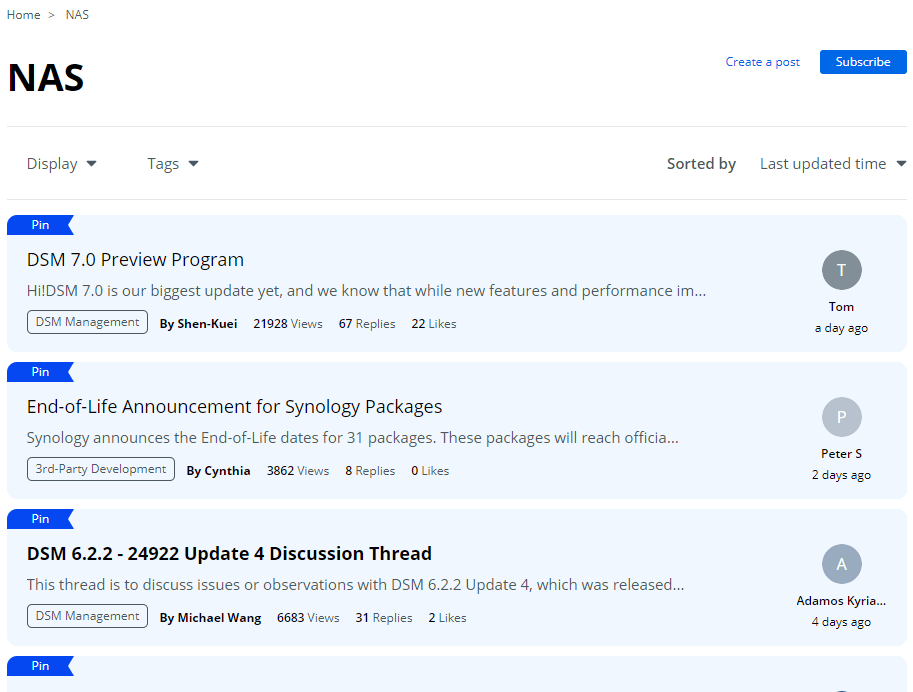
Task: Open End-of-Life Announcement for Synology Packages post
Action: 234,406
